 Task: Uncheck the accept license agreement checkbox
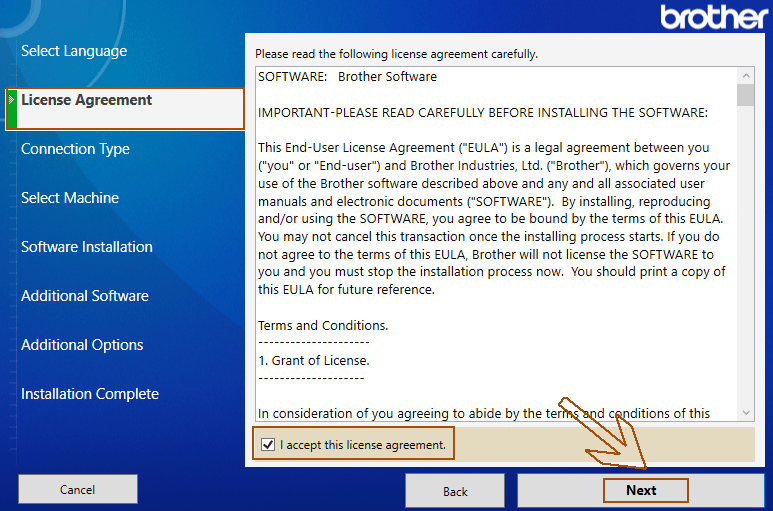click(268, 444)
